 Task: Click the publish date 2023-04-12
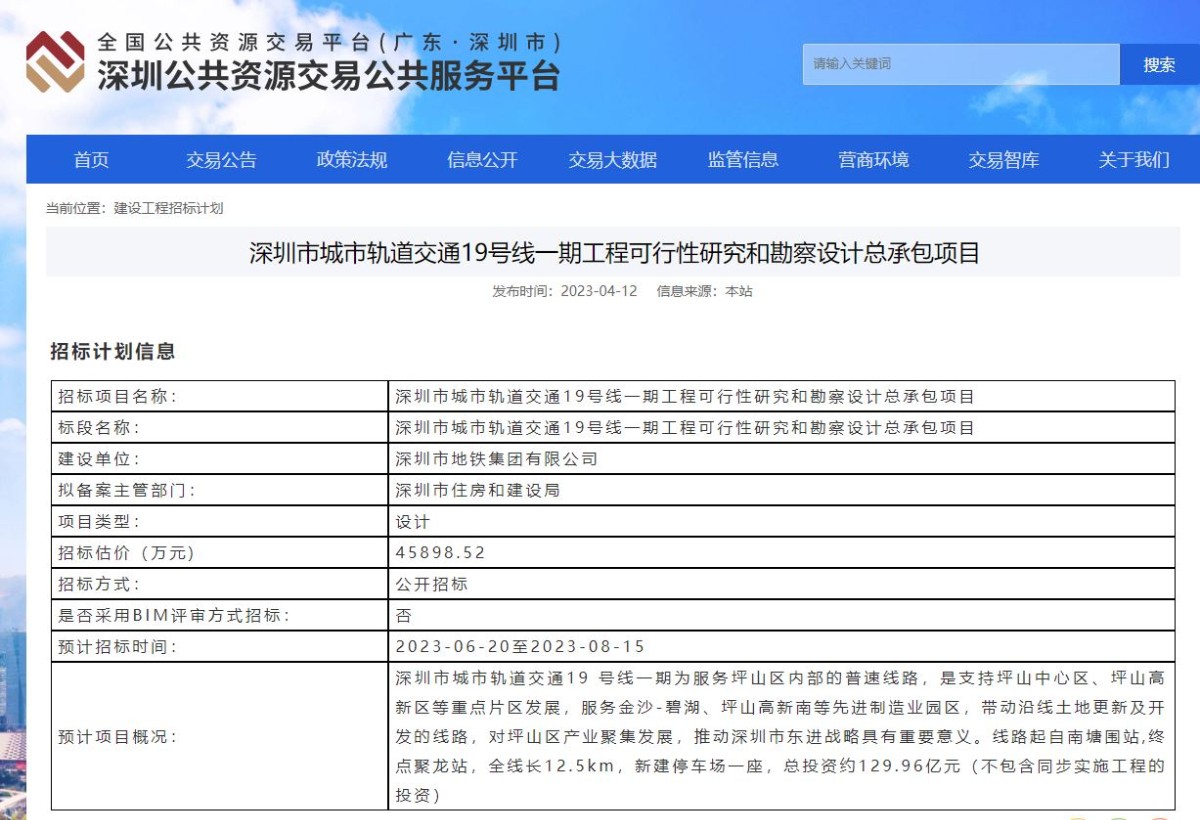[x=598, y=291]
